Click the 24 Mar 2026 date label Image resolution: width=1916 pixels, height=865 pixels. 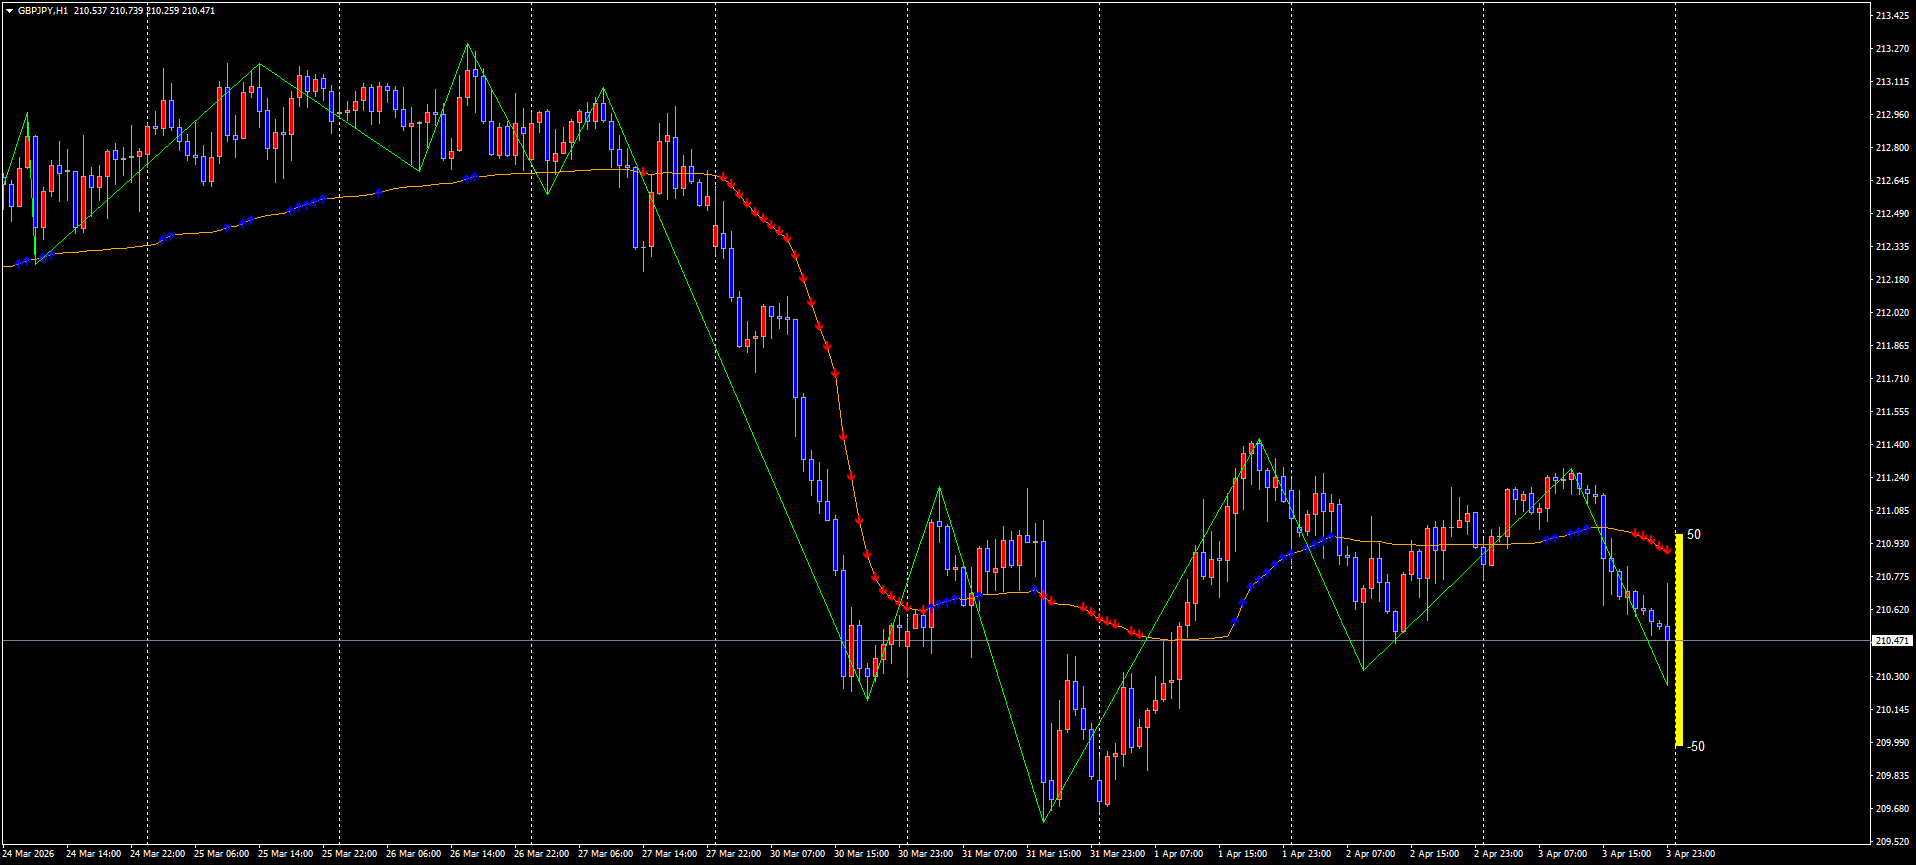(28, 854)
